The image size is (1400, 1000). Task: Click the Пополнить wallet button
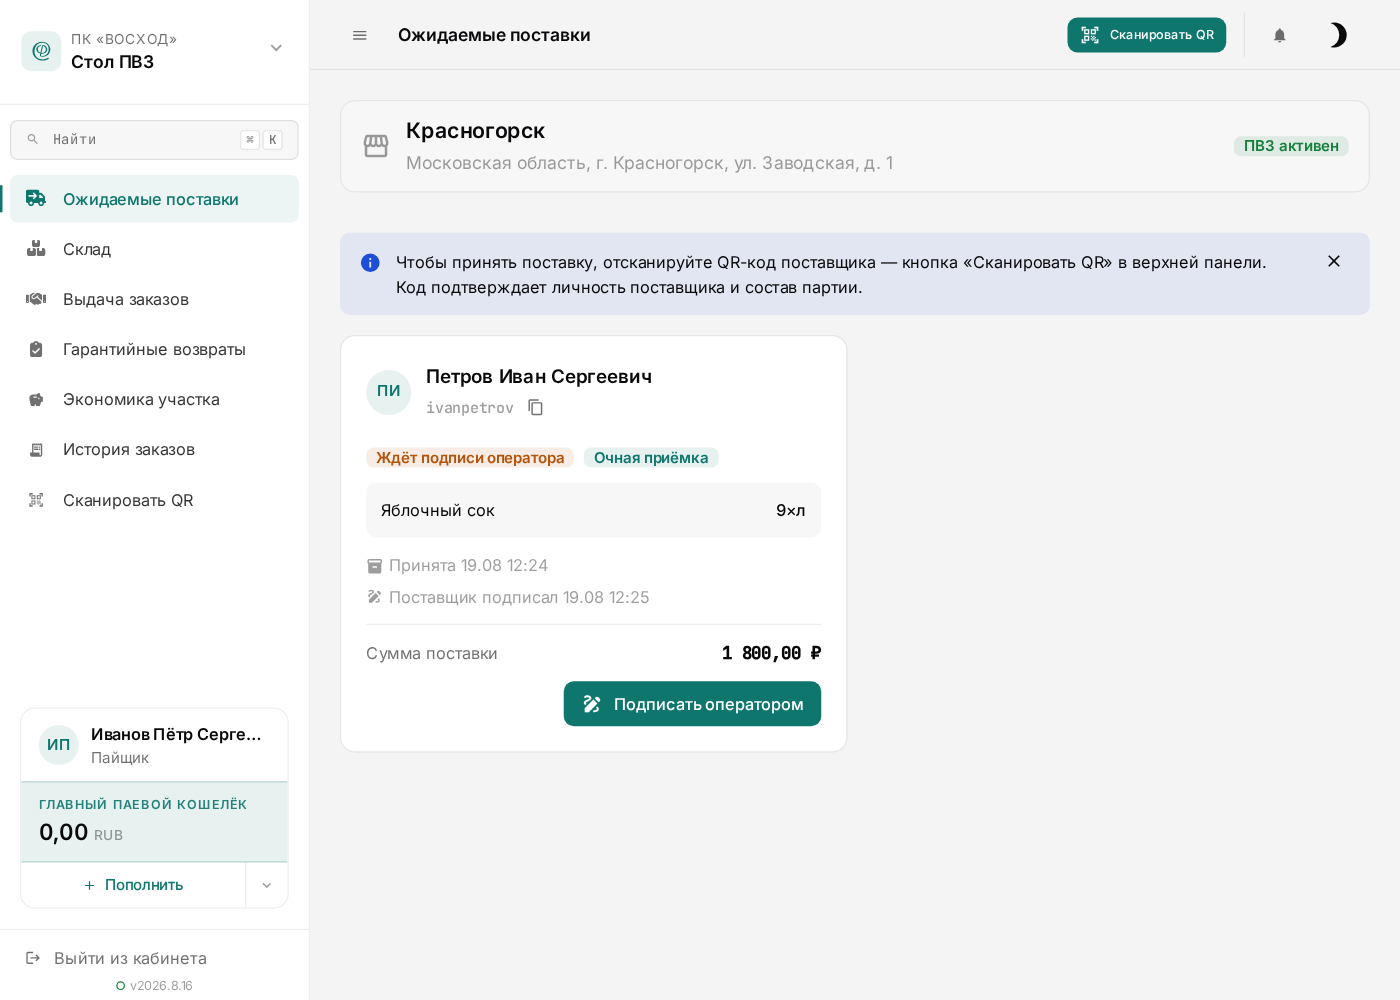(x=133, y=885)
